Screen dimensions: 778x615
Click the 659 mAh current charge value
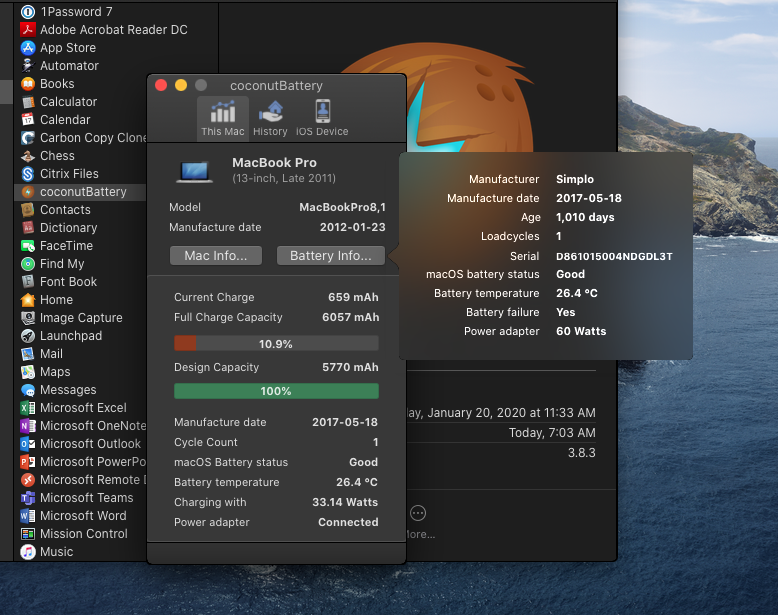(353, 297)
